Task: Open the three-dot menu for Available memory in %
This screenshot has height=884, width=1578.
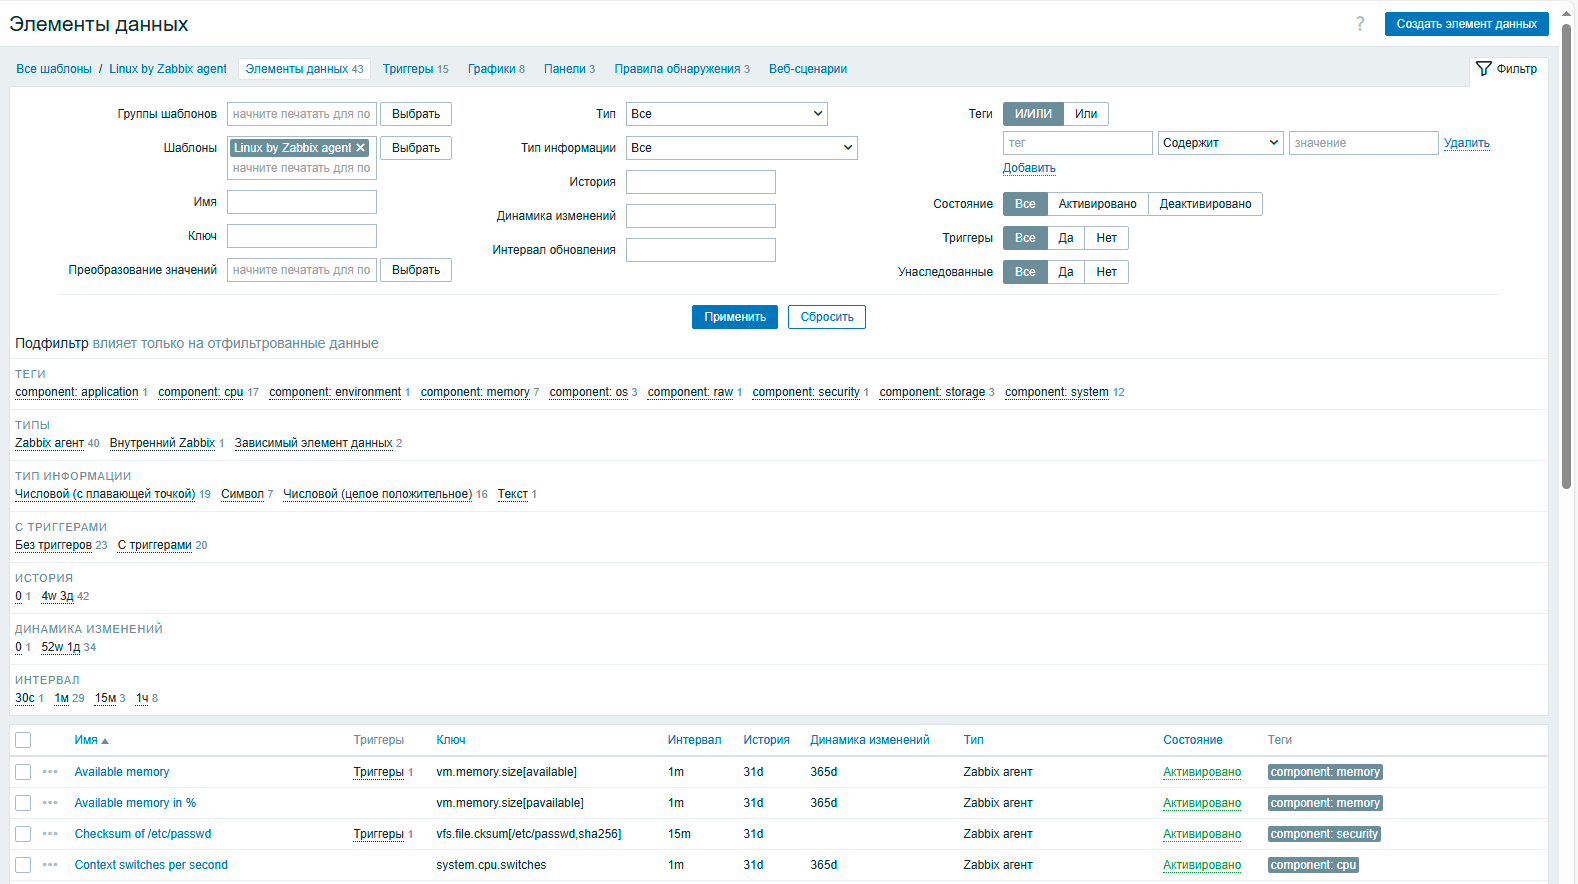Action: (x=50, y=803)
